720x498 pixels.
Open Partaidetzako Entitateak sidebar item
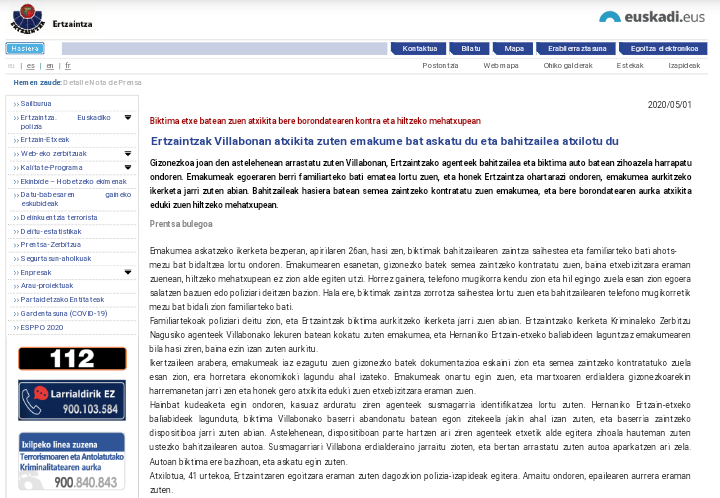[62, 300]
